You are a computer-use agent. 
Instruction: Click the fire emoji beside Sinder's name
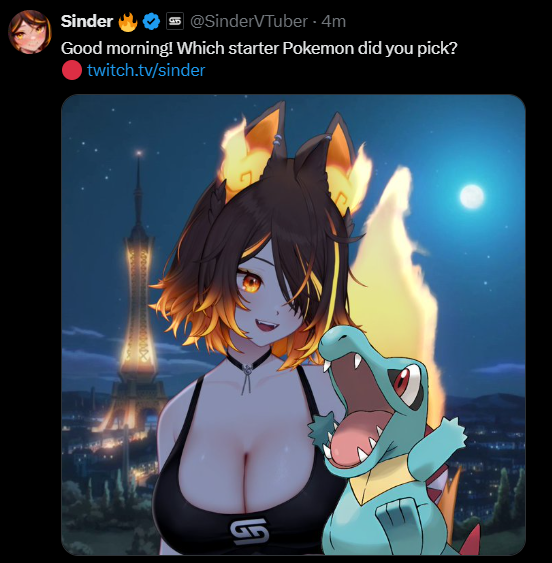127,22
